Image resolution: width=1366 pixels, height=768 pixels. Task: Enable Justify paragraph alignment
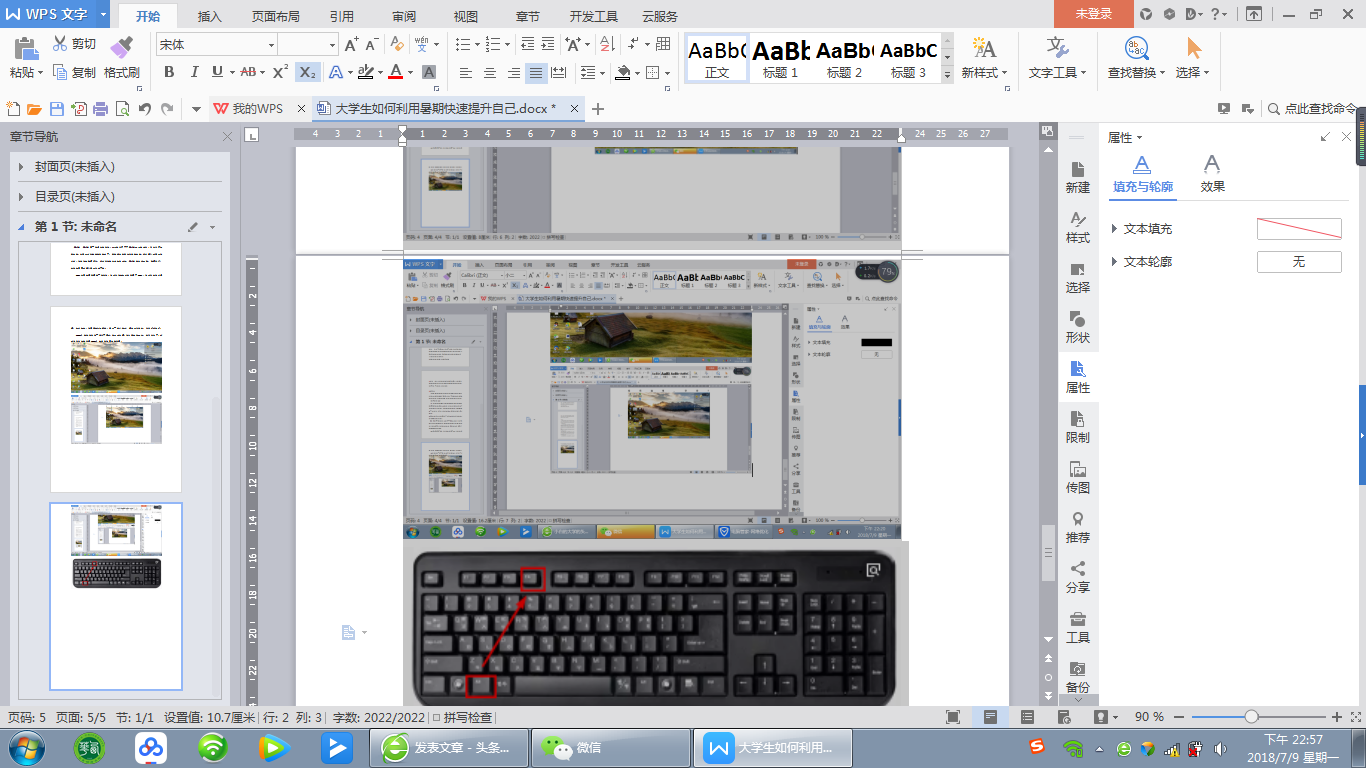pos(537,73)
